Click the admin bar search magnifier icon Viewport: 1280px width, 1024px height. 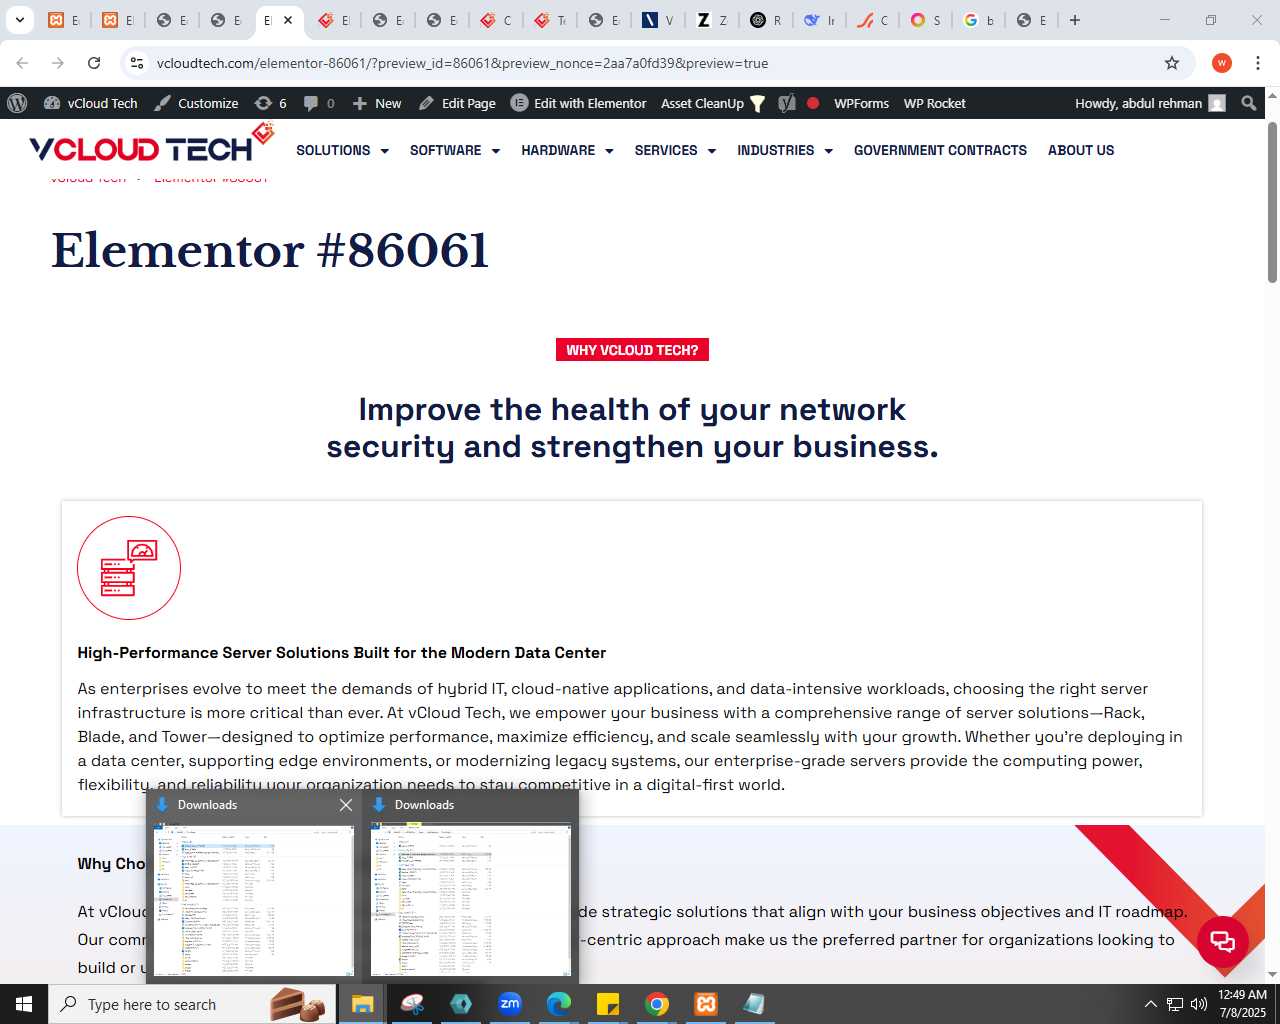pyautogui.click(x=1249, y=103)
